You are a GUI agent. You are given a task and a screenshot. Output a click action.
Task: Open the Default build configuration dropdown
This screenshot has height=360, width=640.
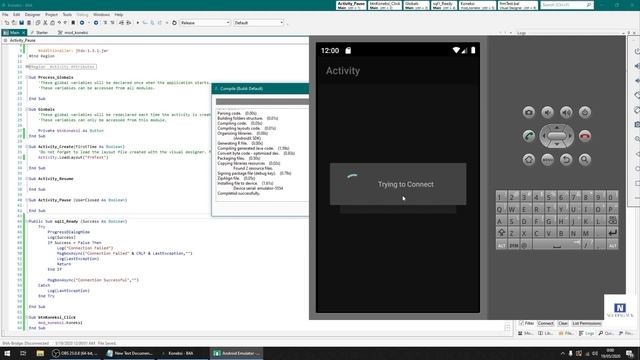click(x=259, y=23)
